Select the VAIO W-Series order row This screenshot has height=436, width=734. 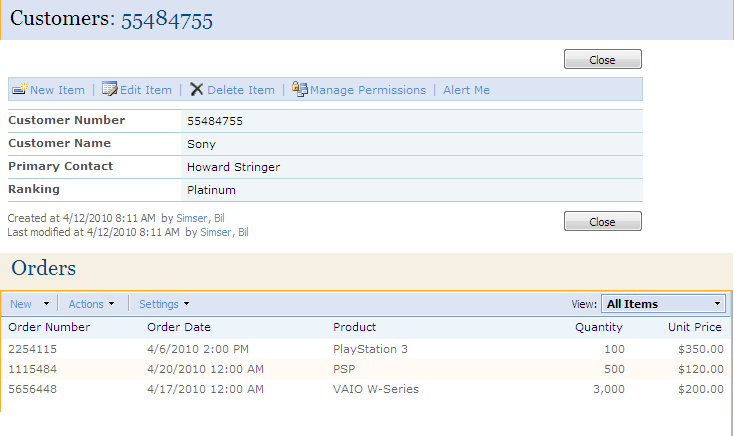[366, 389]
